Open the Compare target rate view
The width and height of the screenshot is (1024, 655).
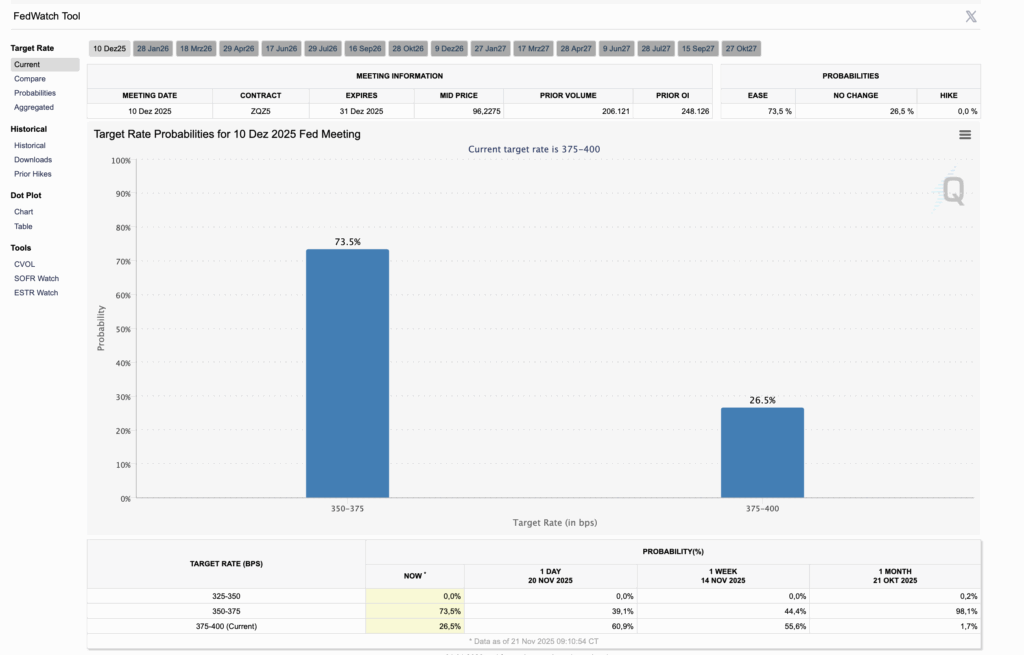coord(30,79)
